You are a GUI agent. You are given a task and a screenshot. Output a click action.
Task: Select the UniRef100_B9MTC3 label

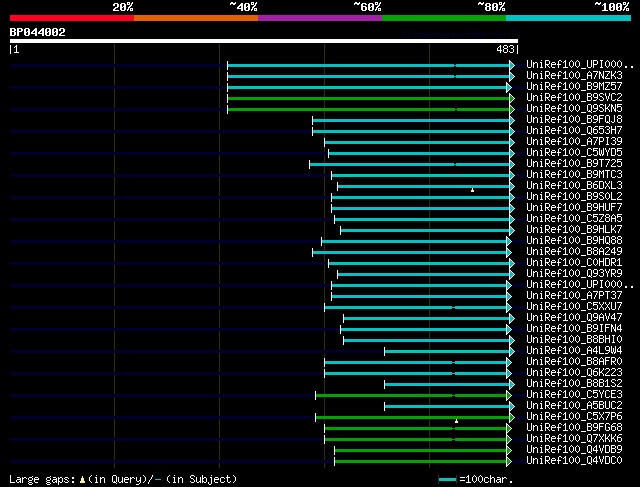point(574,175)
